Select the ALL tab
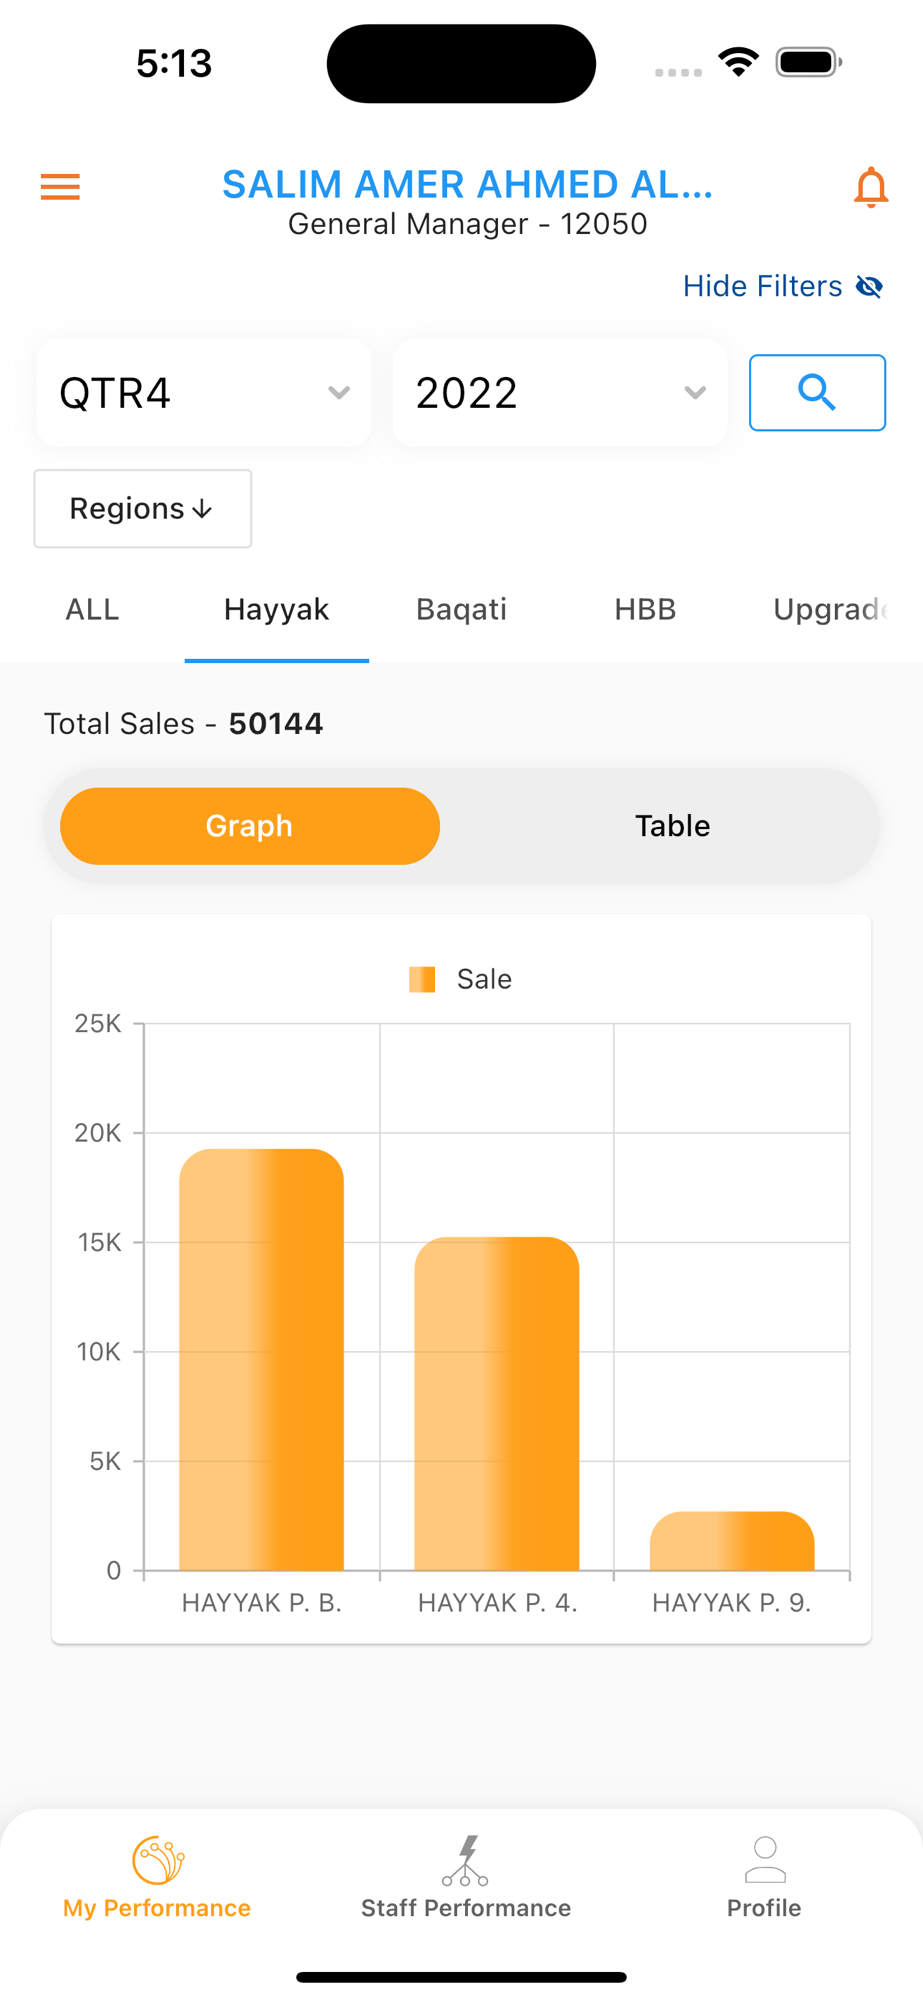 (x=92, y=609)
